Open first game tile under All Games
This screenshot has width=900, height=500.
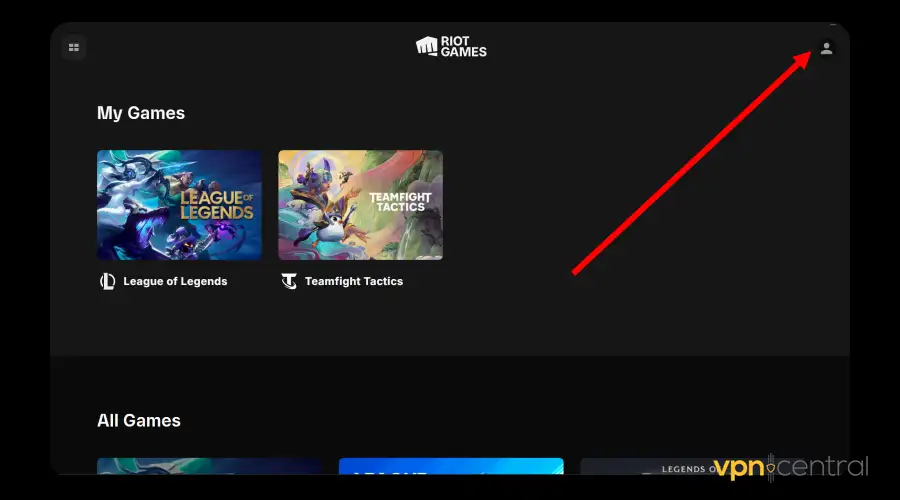tap(209, 466)
